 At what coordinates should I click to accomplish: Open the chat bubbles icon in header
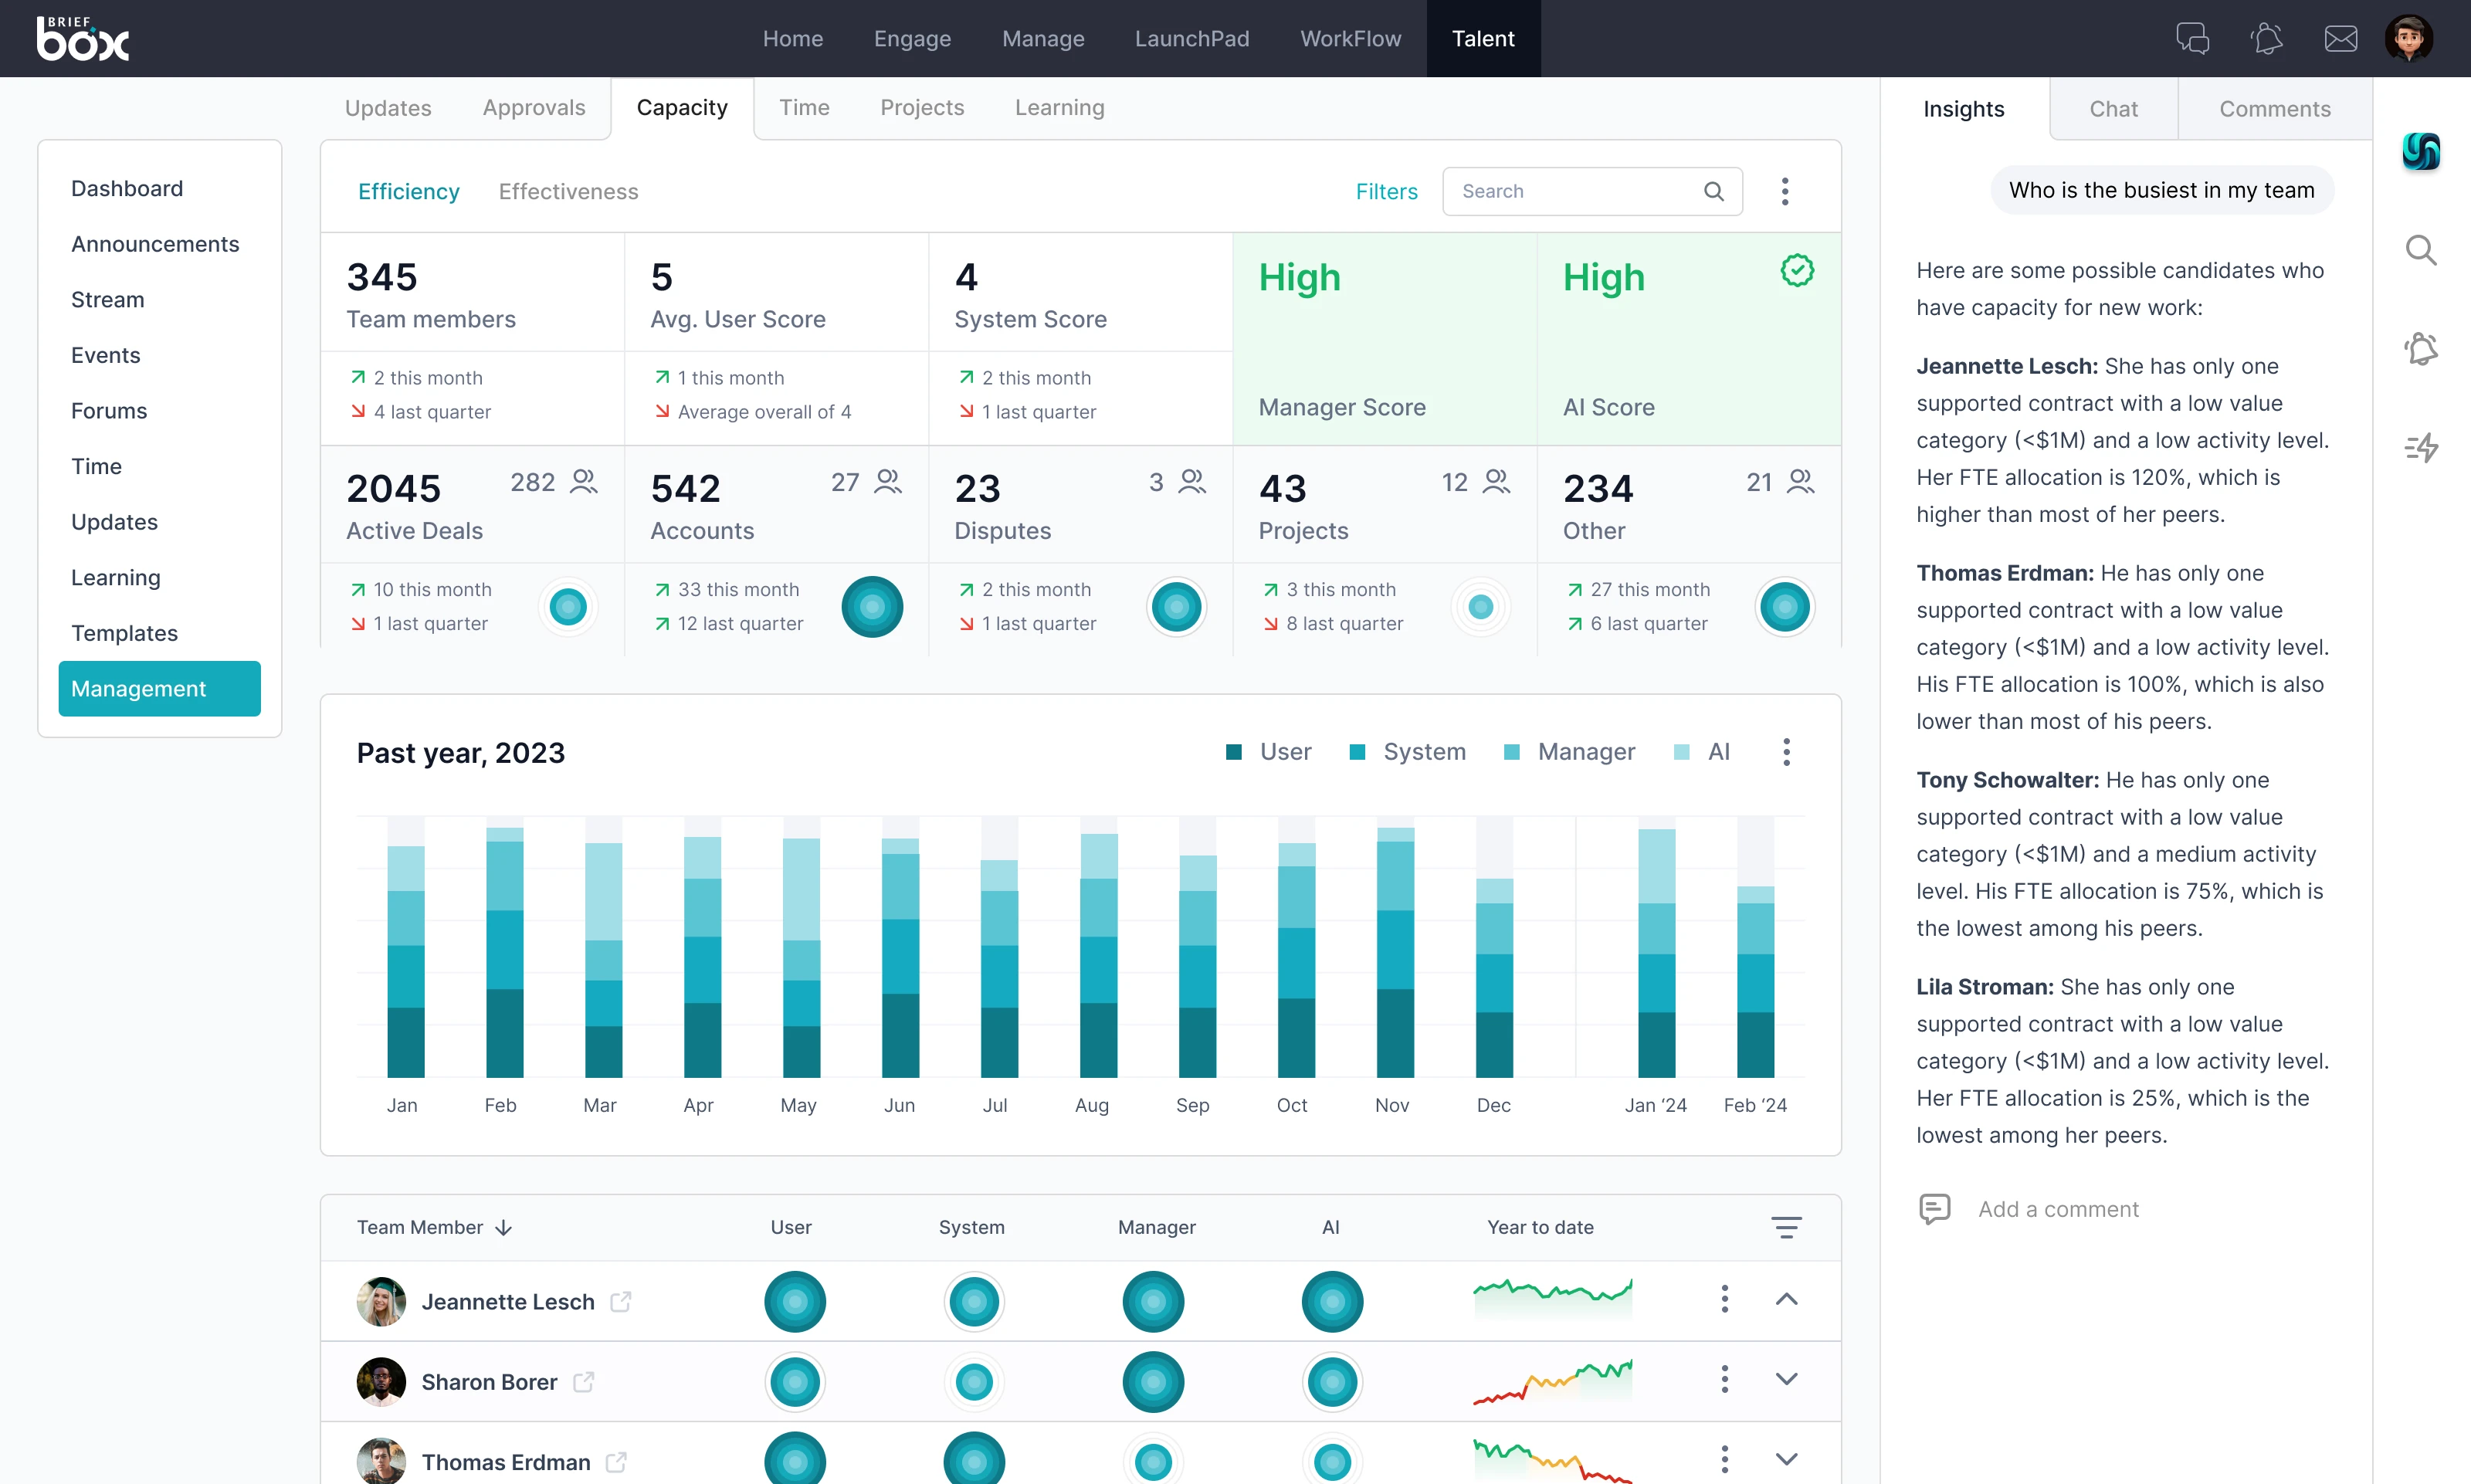point(2192,39)
